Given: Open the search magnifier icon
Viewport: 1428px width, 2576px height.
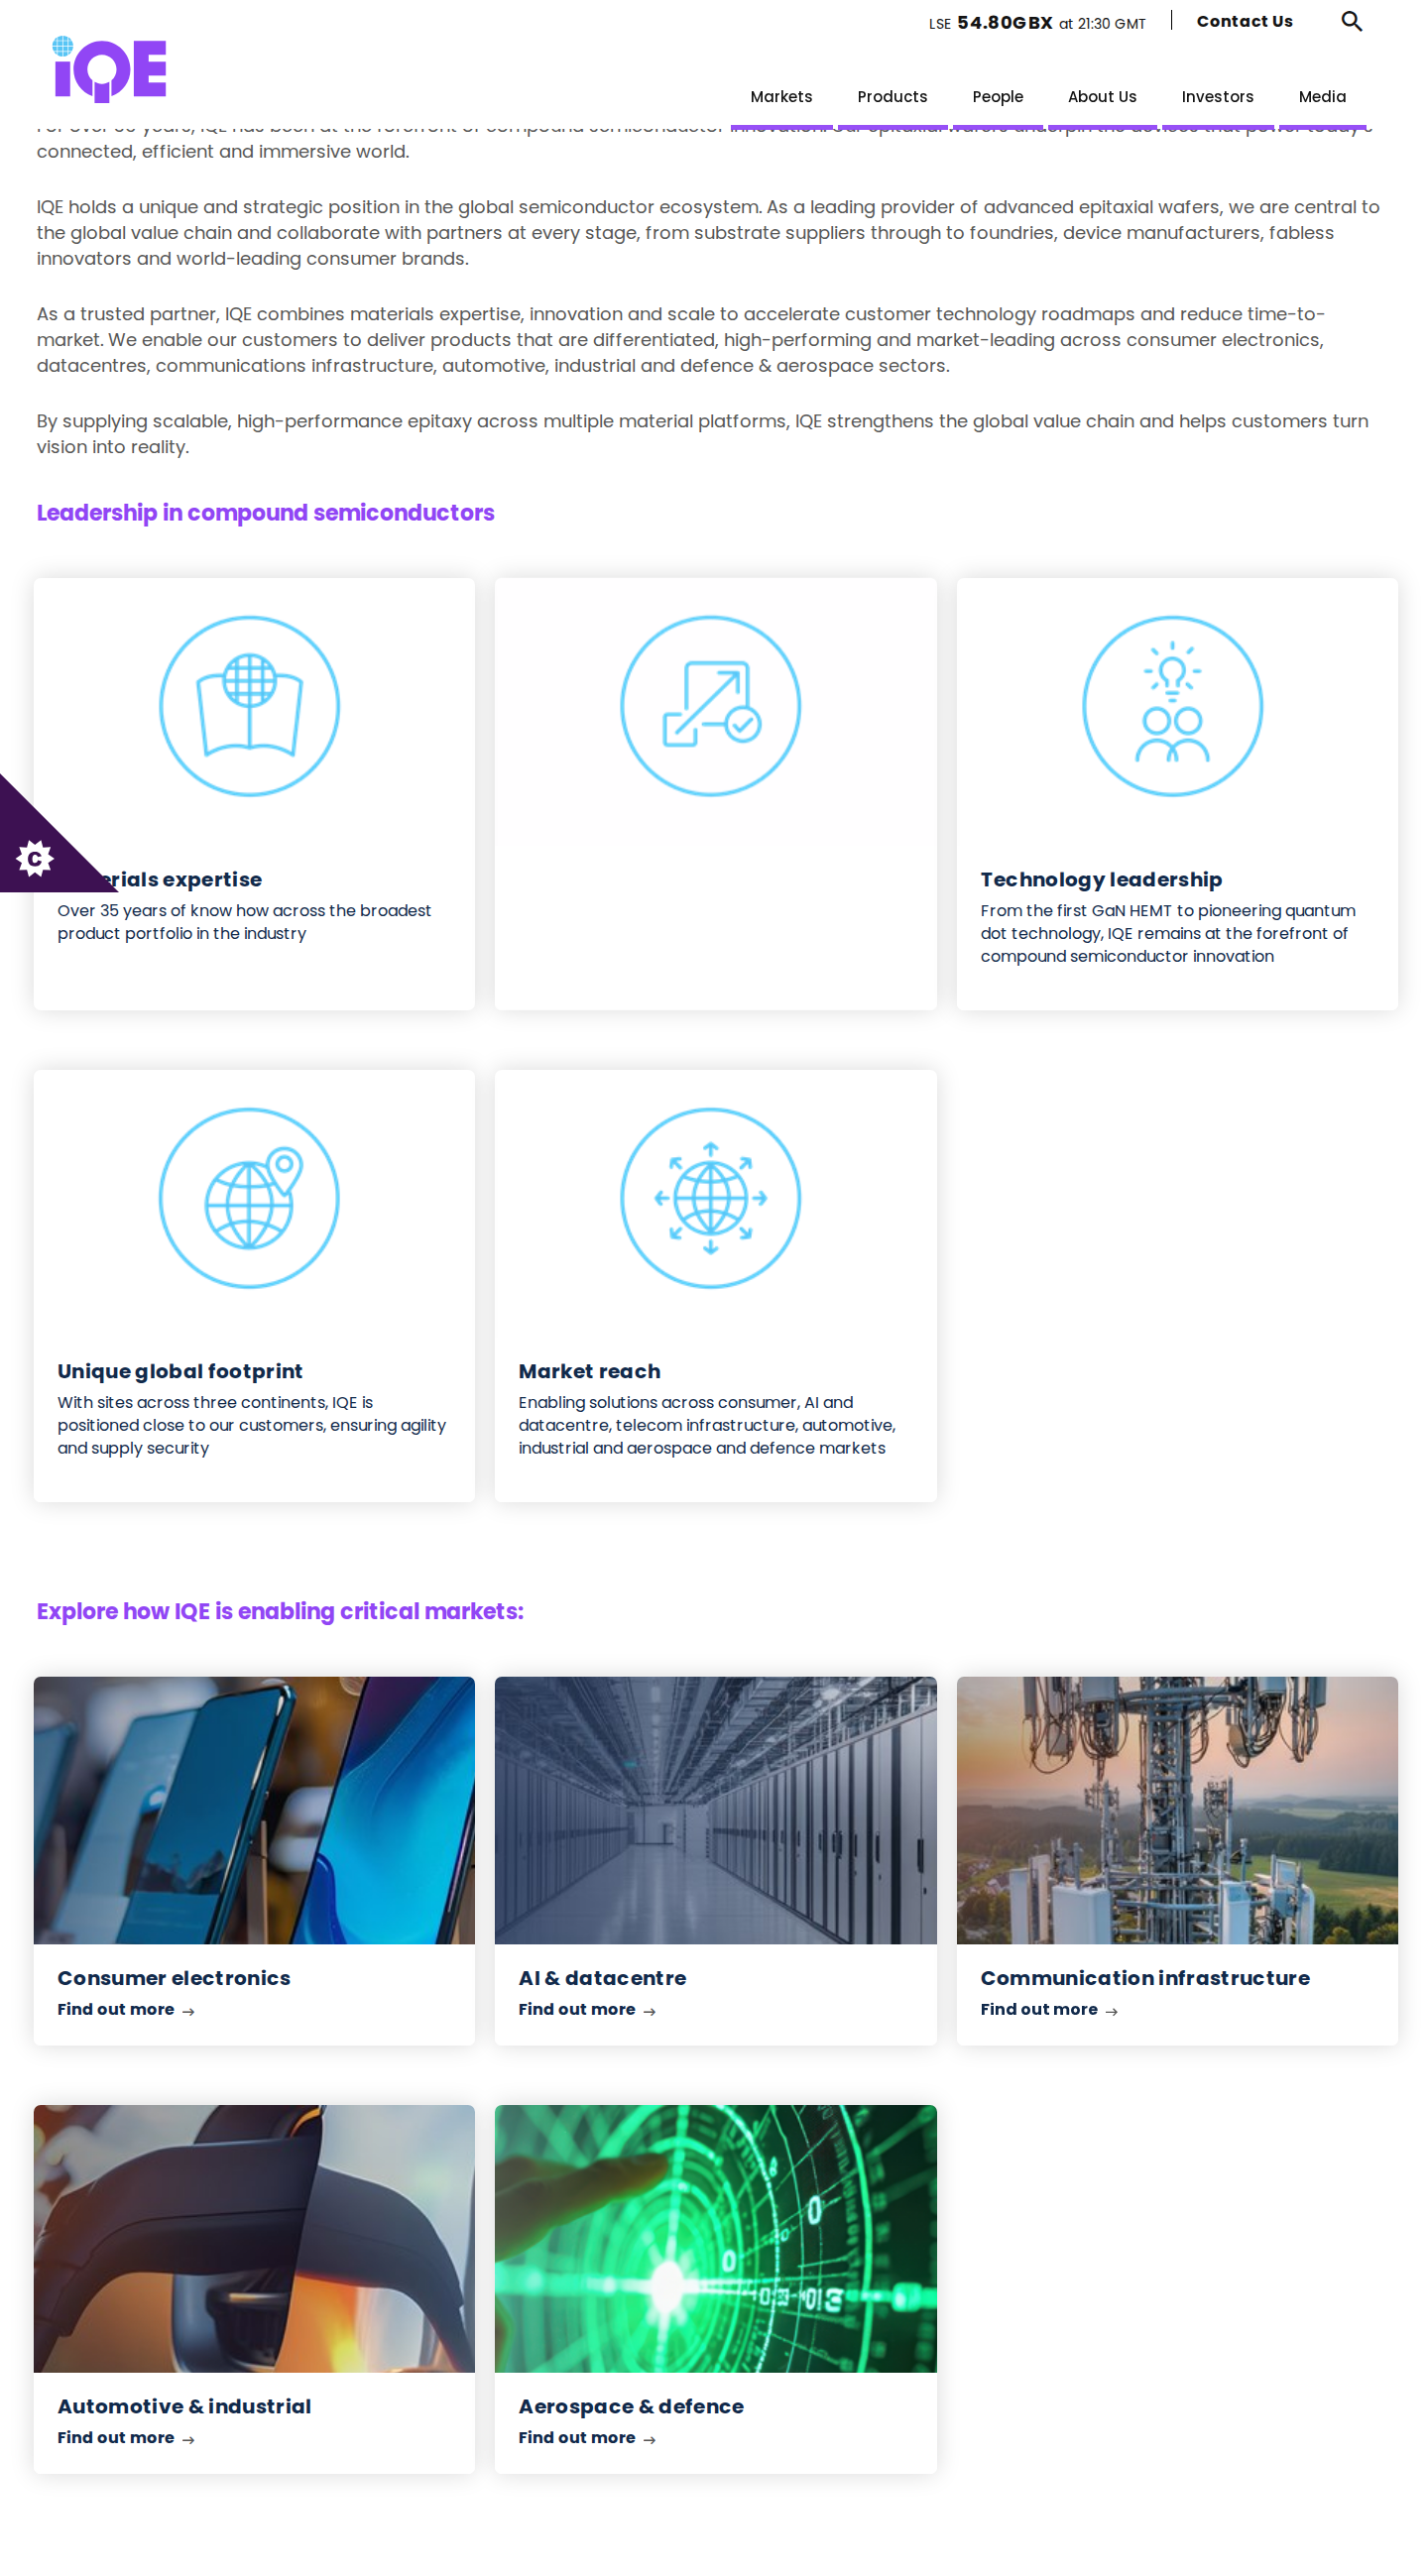Looking at the screenshot, I should pos(1351,22).
